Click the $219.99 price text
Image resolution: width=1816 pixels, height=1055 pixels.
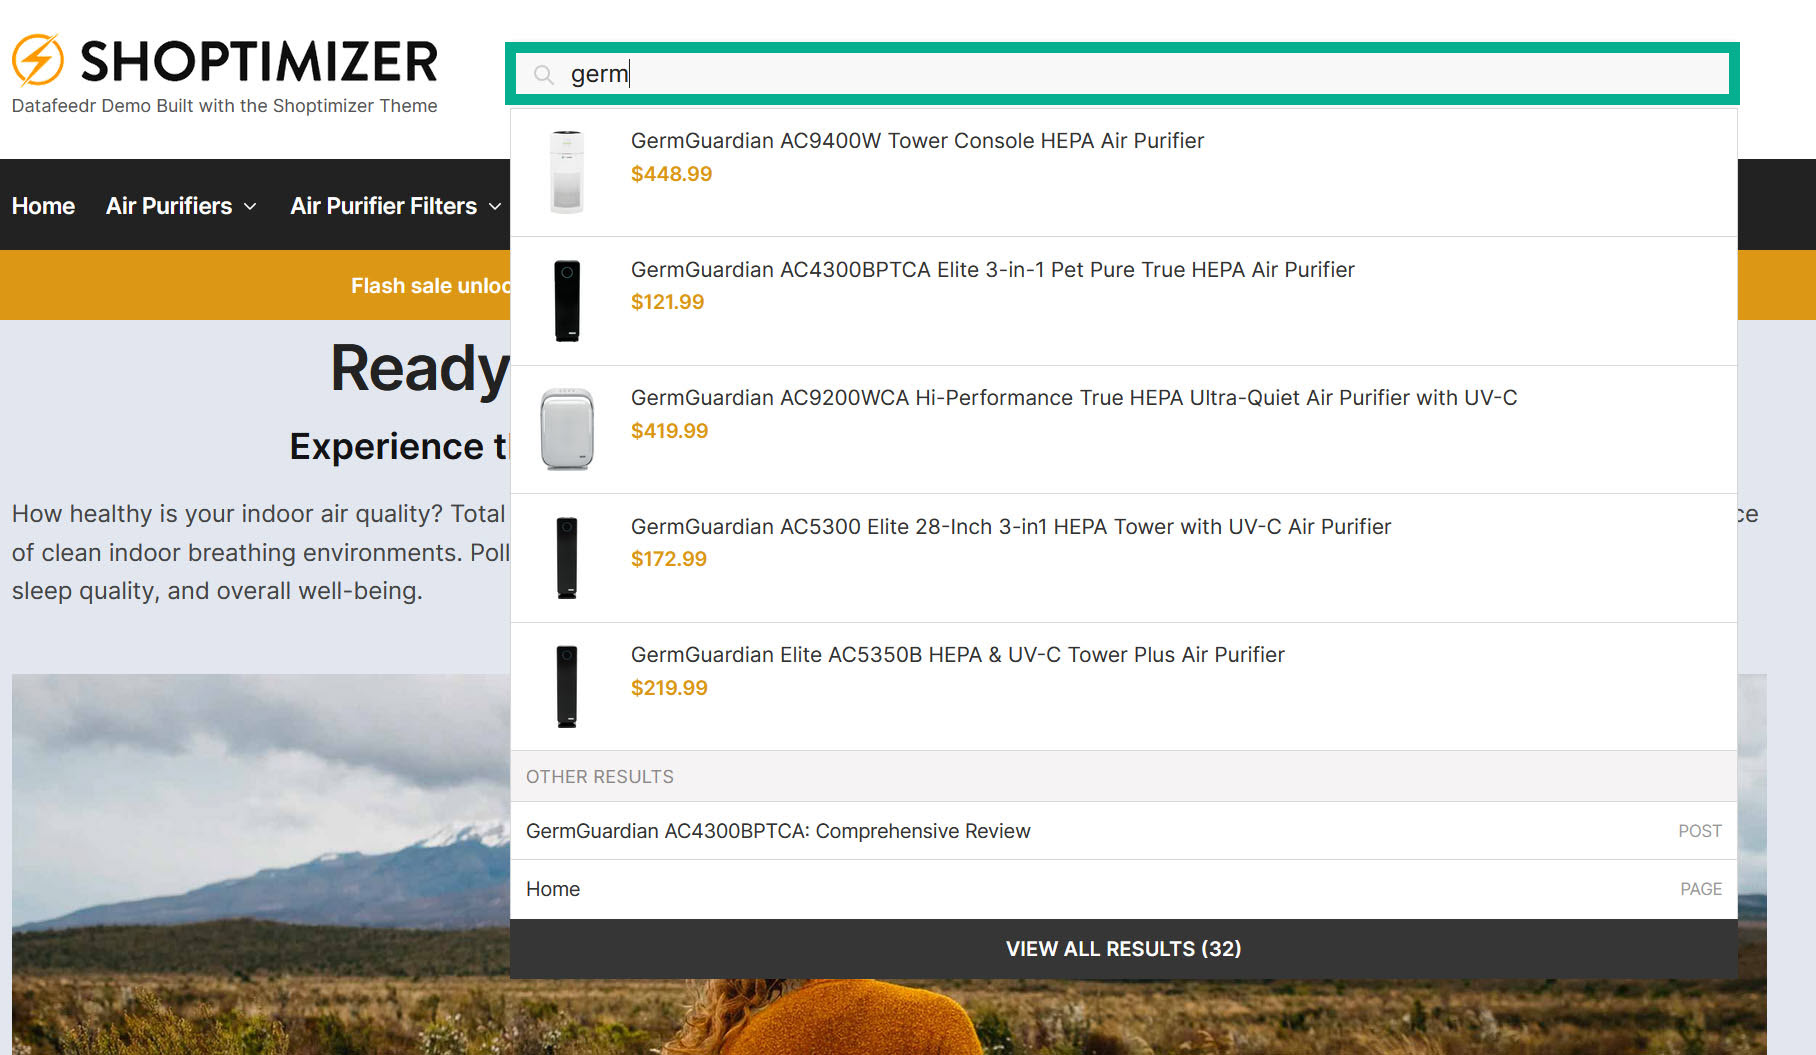668,688
